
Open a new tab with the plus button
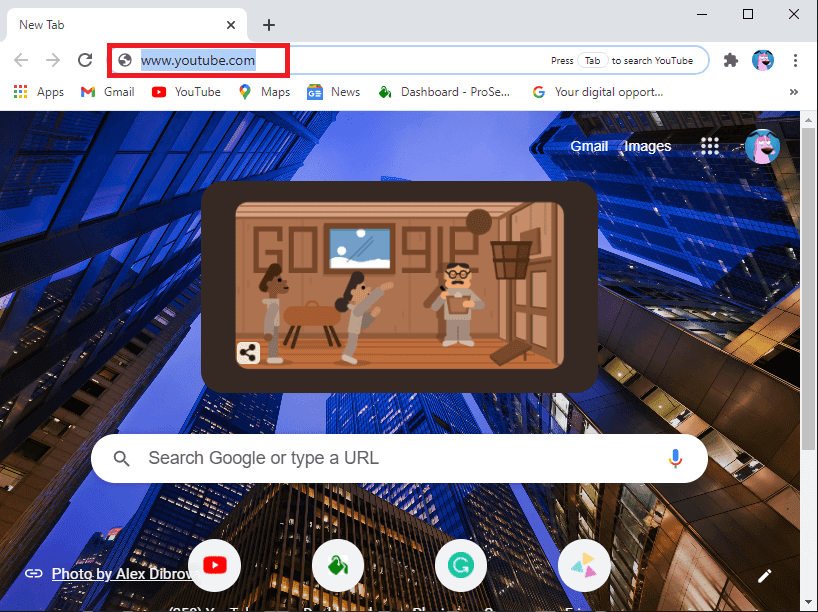point(269,25)
